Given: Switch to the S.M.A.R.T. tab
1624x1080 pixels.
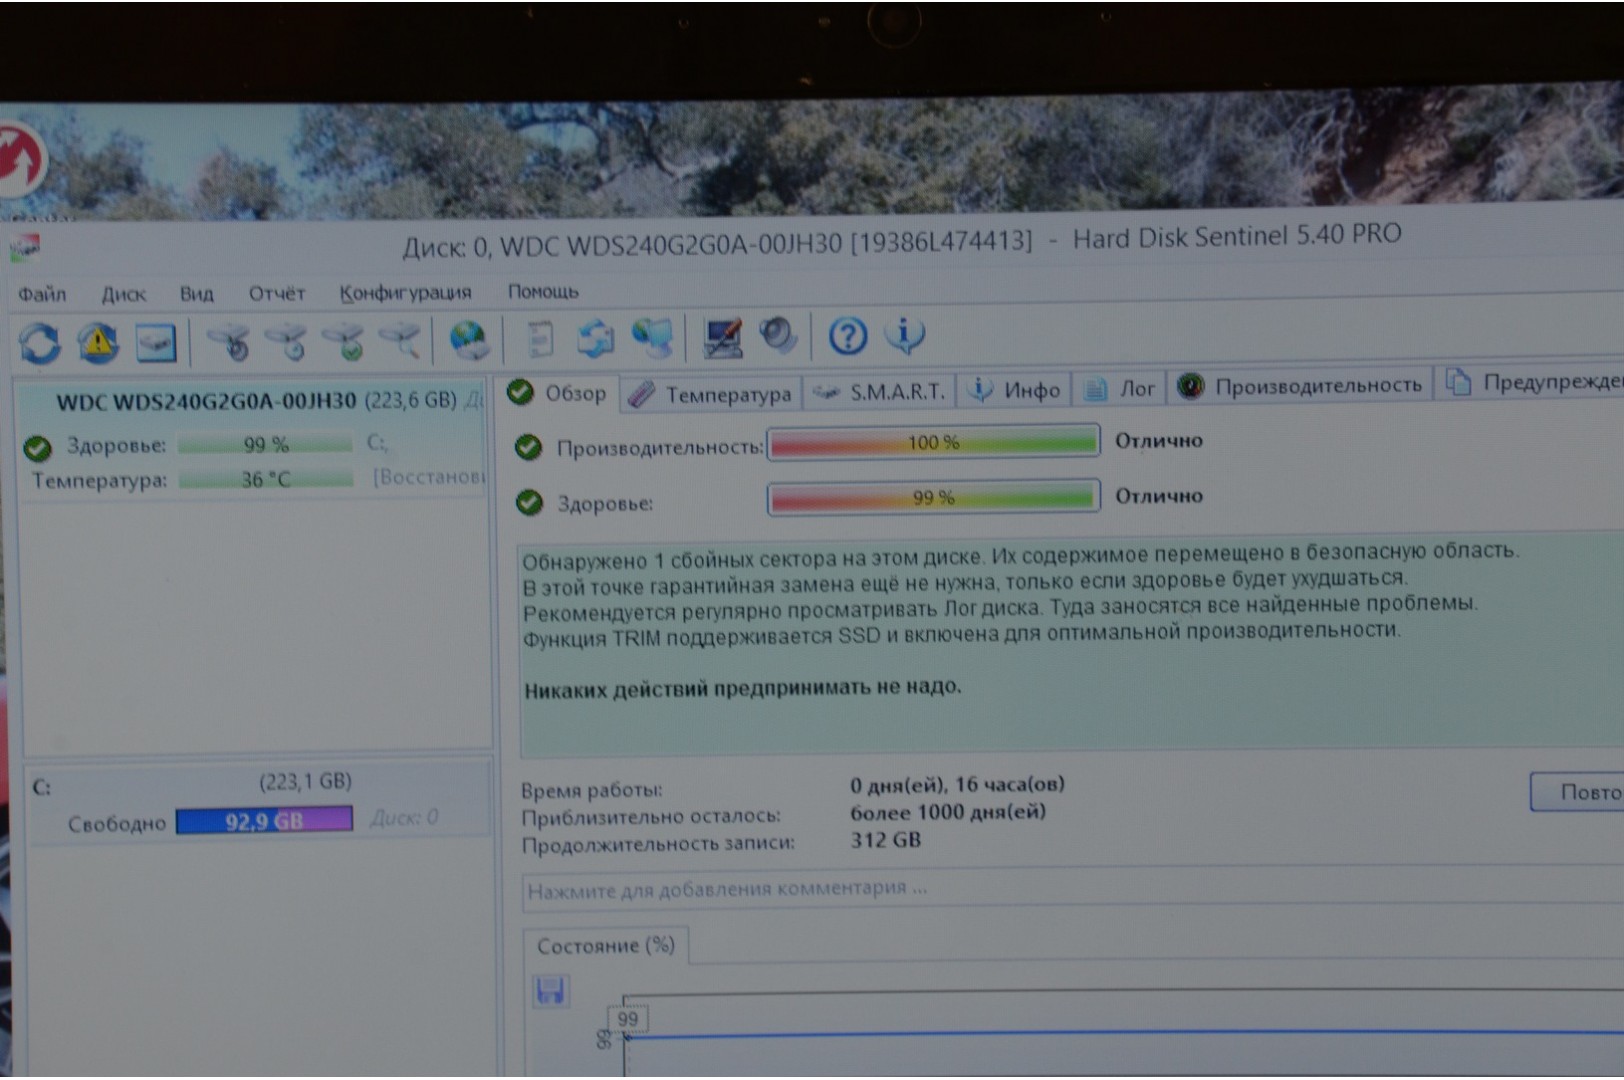Looking at the screenshot, I should (880, 391).
